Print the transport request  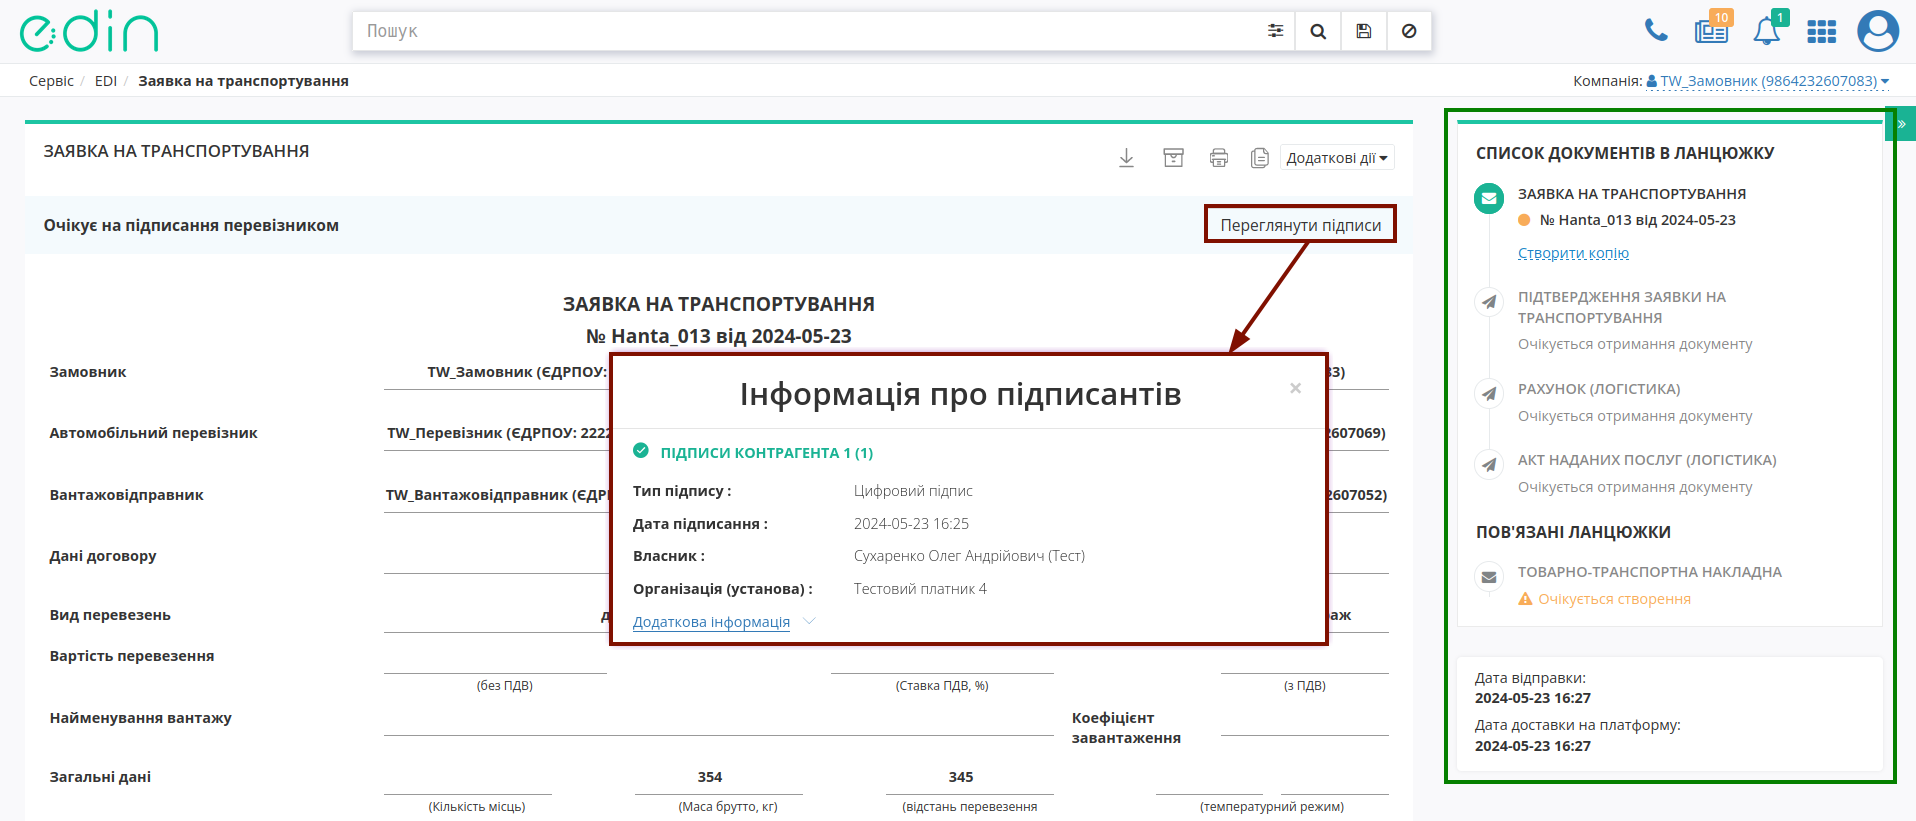pos(1218,158)
